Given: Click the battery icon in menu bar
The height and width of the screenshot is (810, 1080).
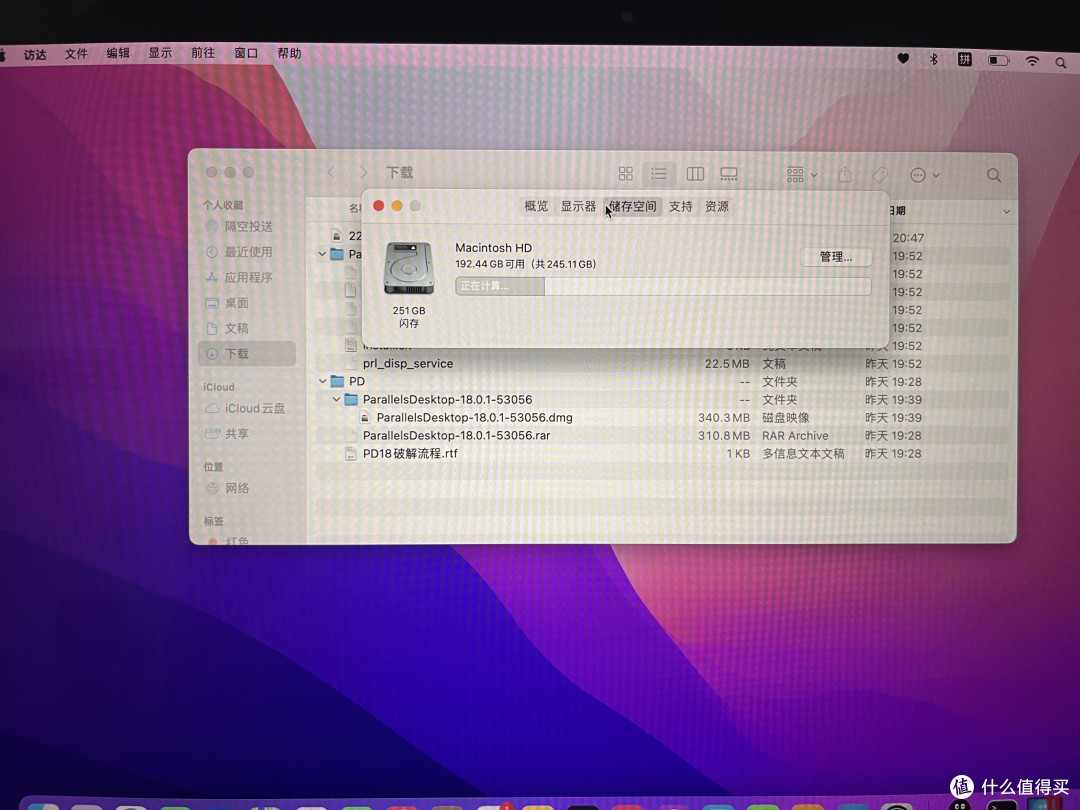Looking at the screenshot, I should click(999, 61).
